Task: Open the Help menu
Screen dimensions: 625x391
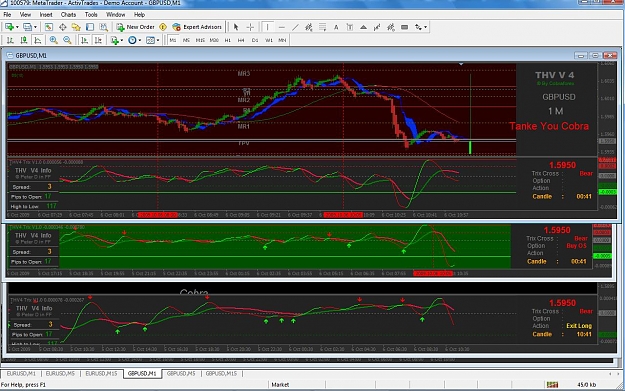Action: (139, 15)
